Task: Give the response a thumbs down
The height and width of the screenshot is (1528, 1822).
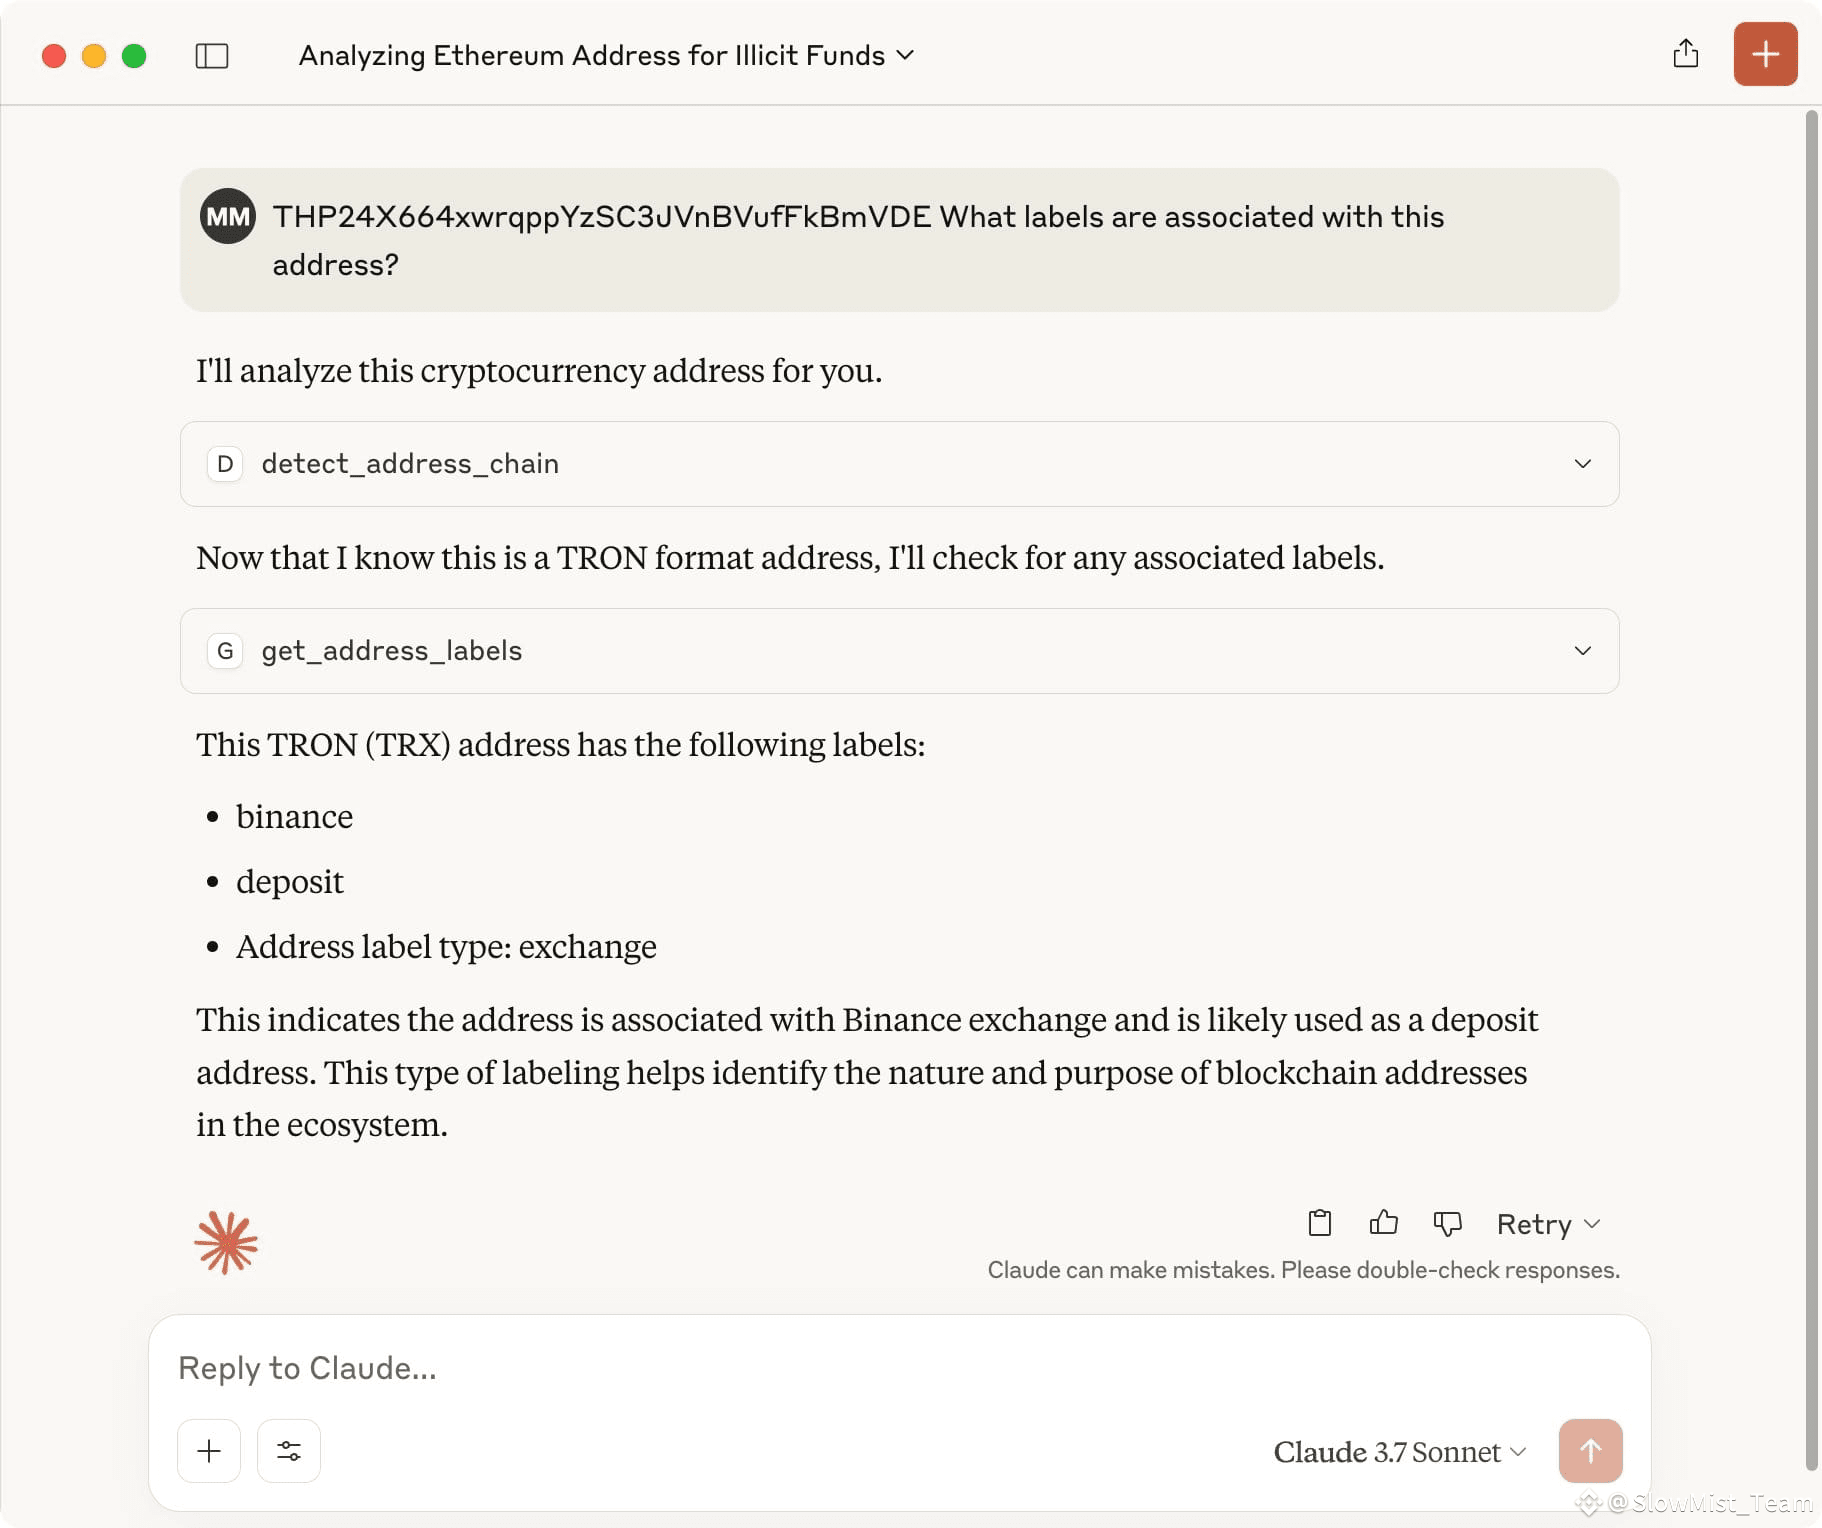Action: pyautogui.click(x=1447, y=1223)
